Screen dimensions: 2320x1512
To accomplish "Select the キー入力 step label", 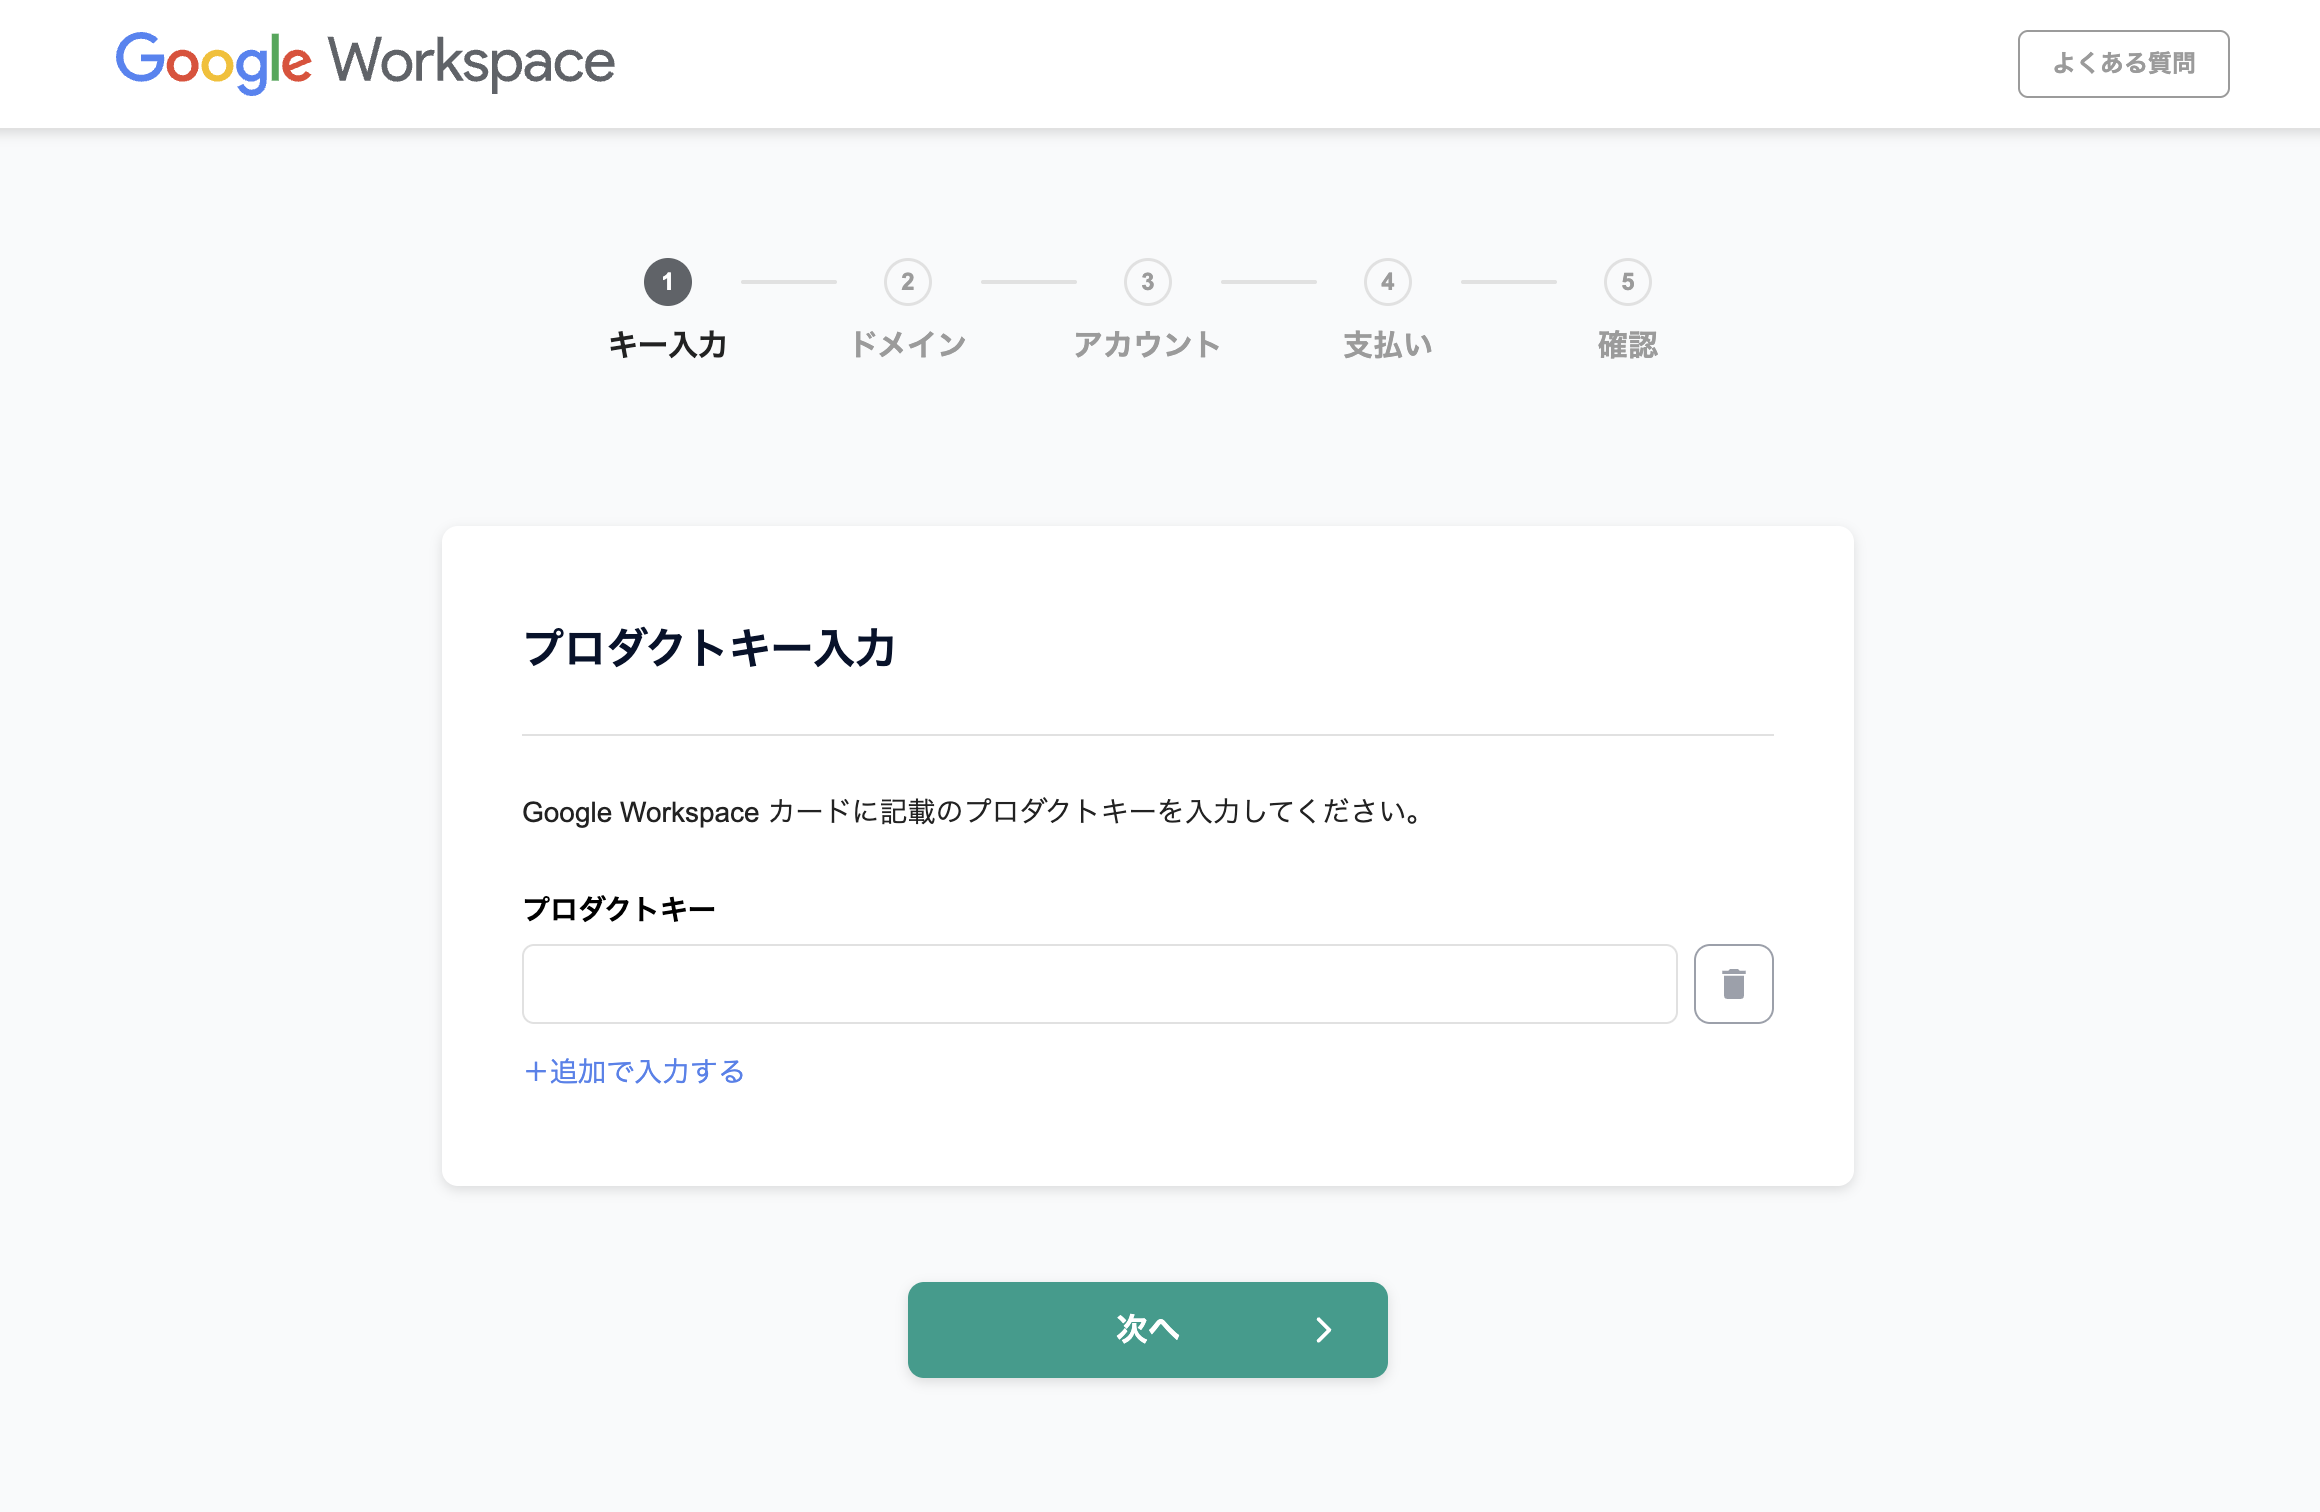I will (x=668, y=344).
